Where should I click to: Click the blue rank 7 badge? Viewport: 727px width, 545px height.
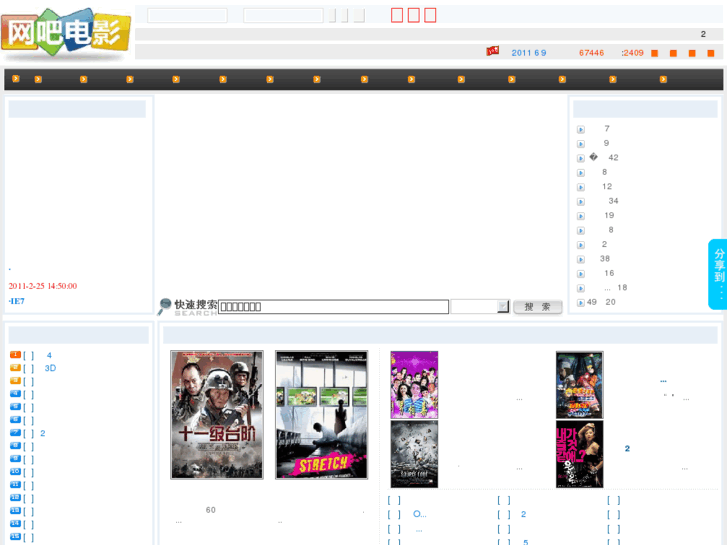click(15, 432)
